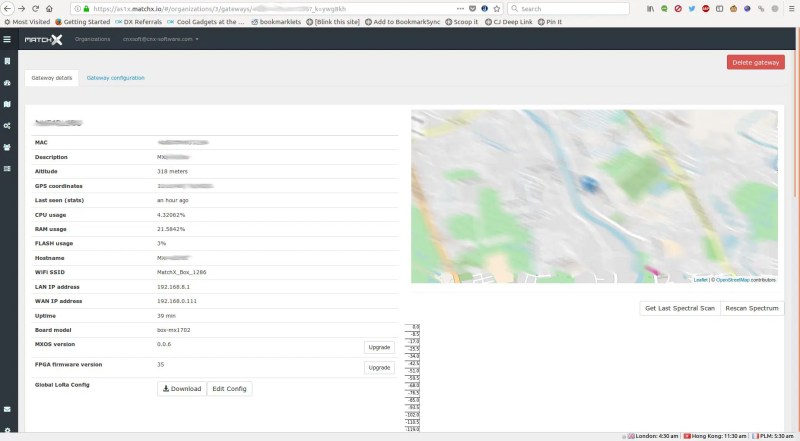This screenshot has height=441, width=800.
Task: Click the users group sidebar icon
Action: pos(7,146)
